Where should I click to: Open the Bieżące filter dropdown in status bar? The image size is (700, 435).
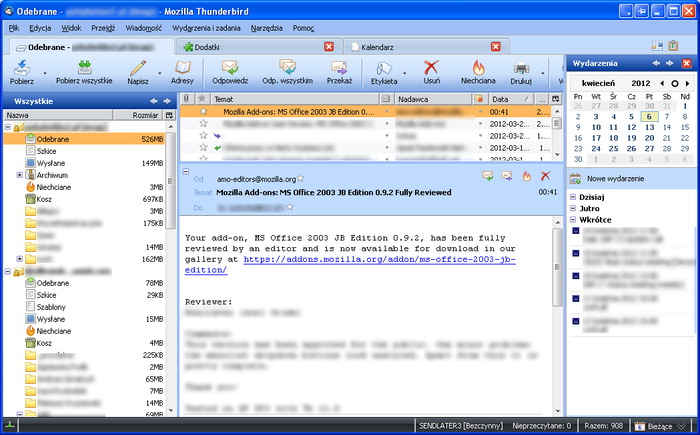[x=661, y=426]
